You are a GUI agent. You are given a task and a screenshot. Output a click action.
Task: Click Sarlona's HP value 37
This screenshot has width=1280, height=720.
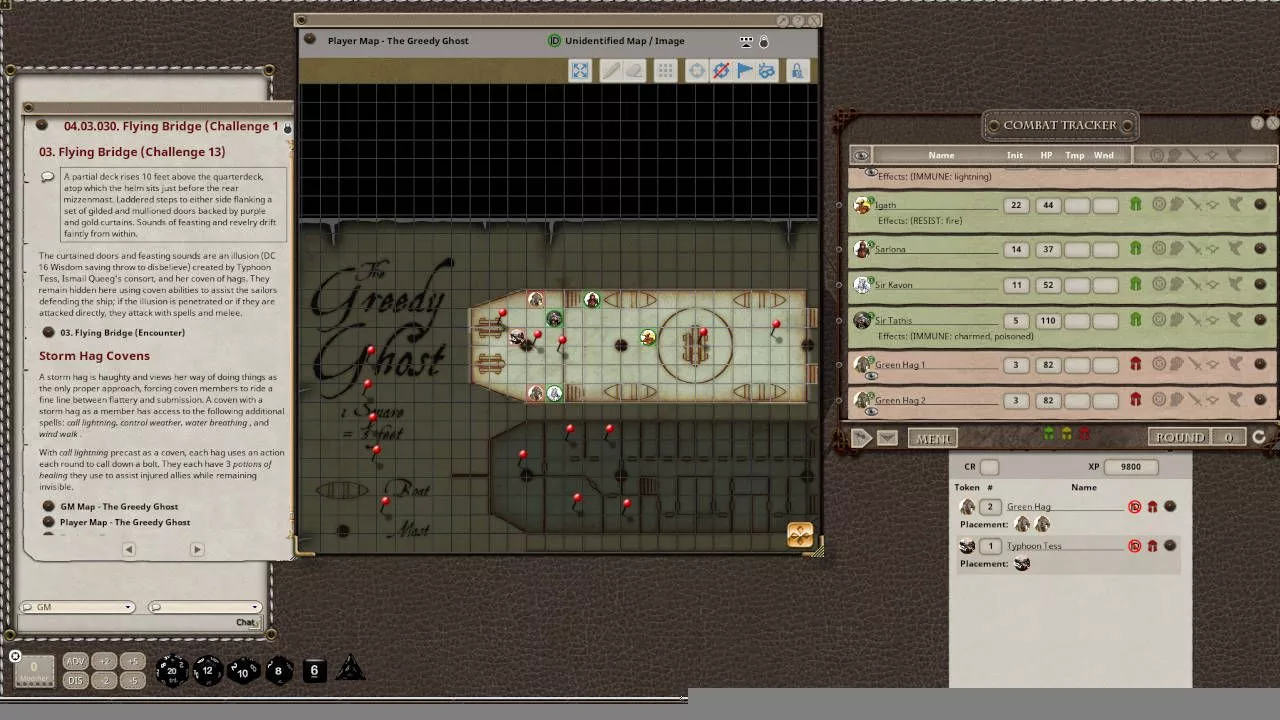pyautogui.click(x=1047, y=249)
